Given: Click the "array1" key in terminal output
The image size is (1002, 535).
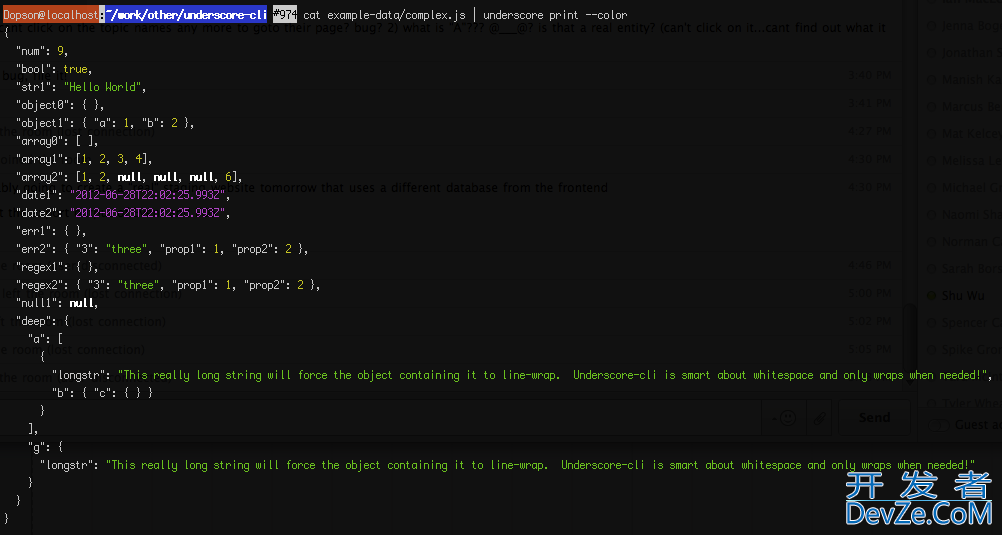Looking at the screenshot, I should pos(38,159).
